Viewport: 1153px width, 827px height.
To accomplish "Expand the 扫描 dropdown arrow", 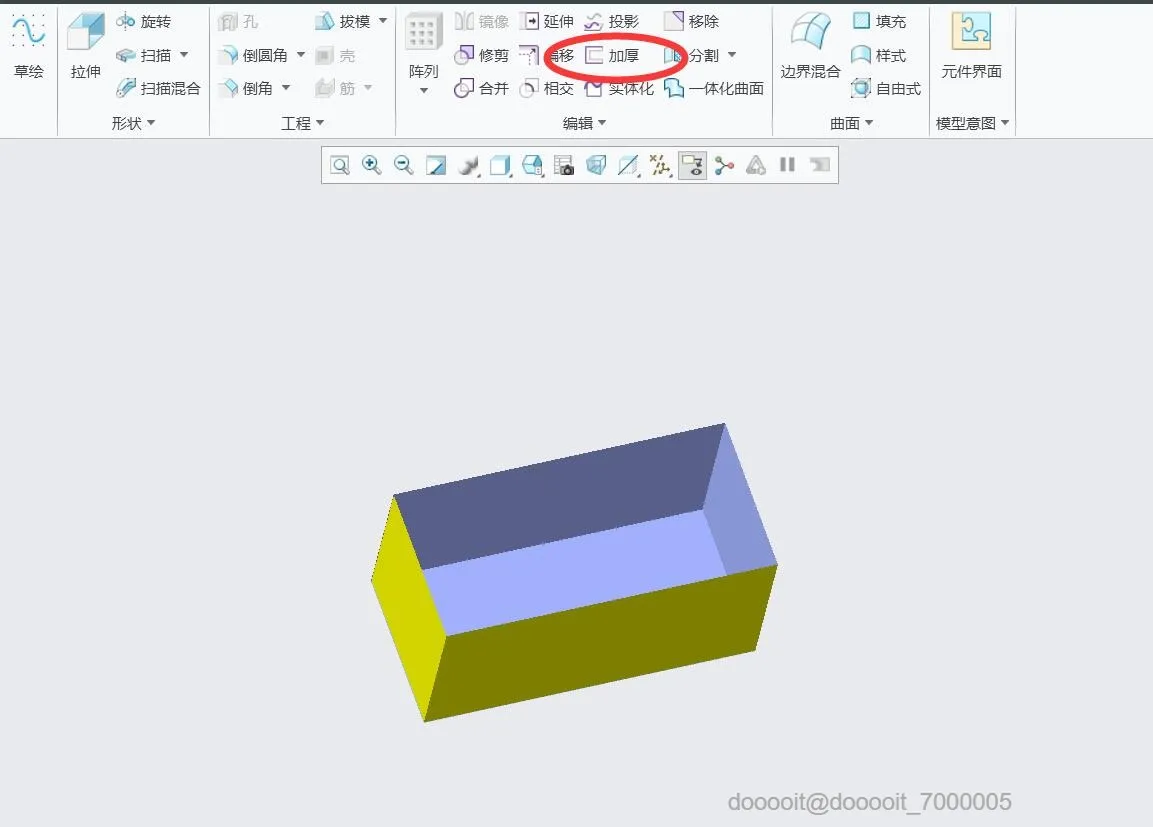I will pos(184,55).
